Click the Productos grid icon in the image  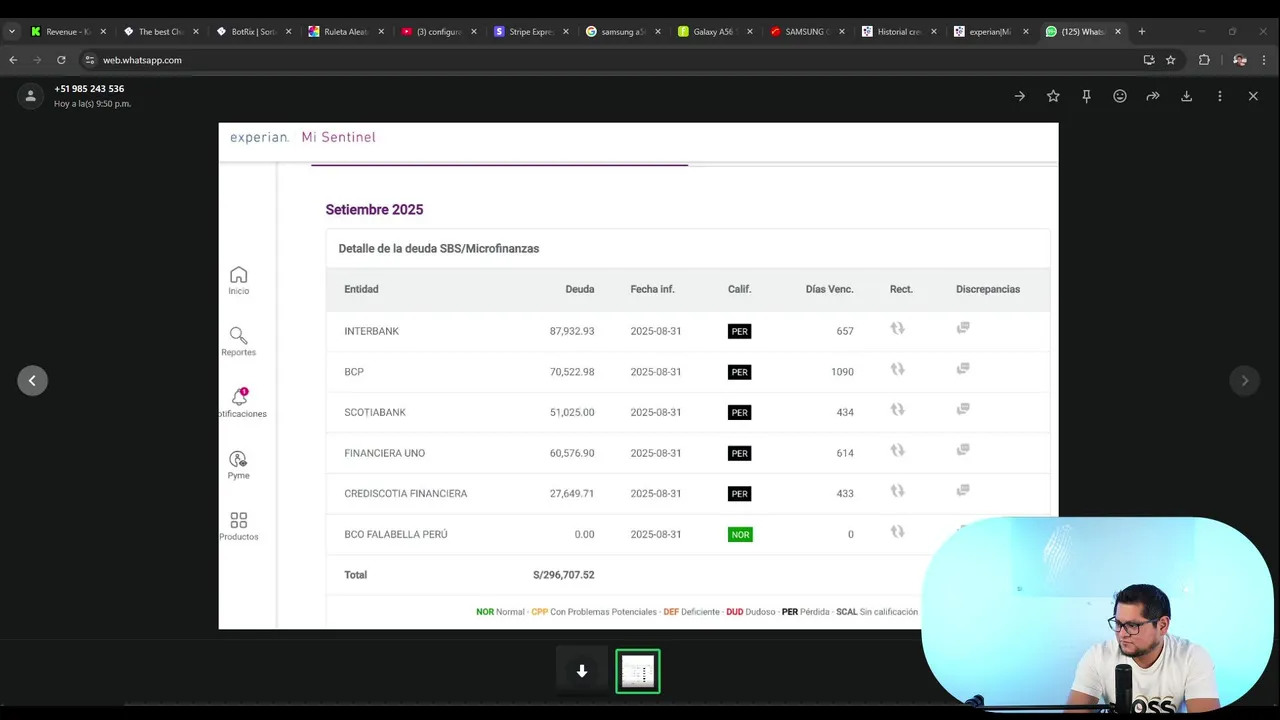[x=238, y=520]
